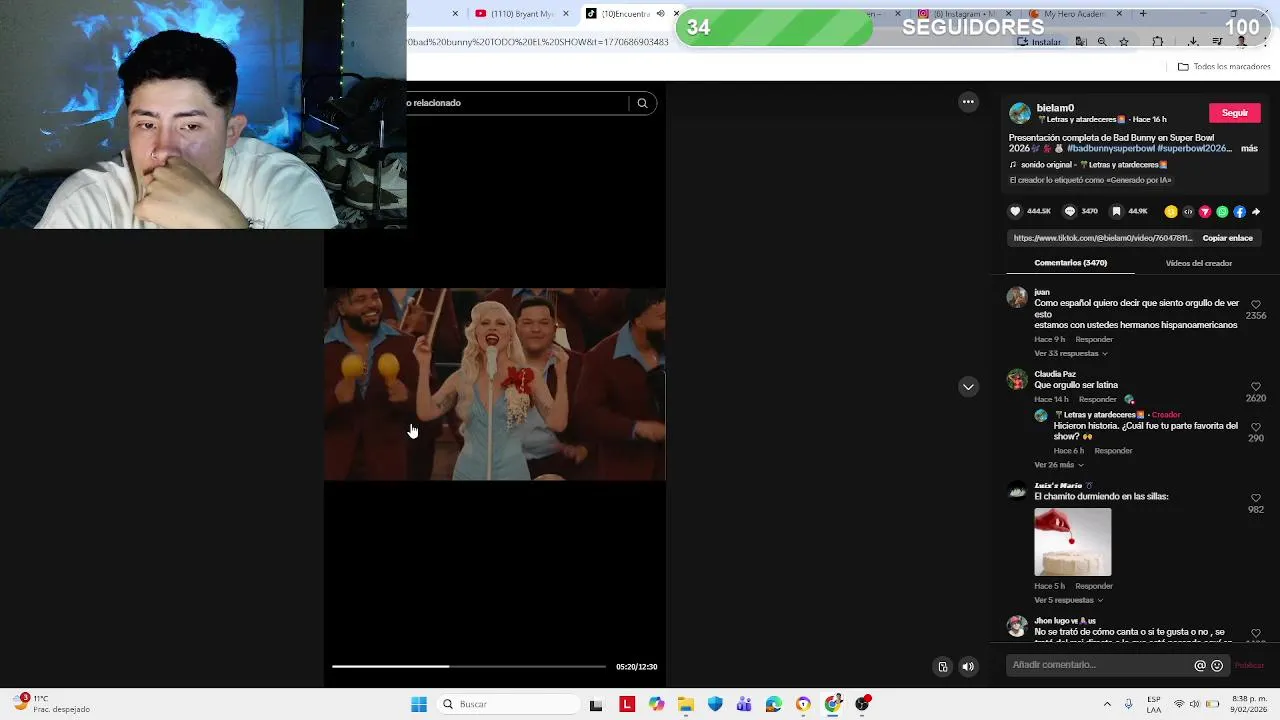The height and width of the screenshot is (720, 1280).
Task: Open Windows Start menu
Action: point(419,704)
